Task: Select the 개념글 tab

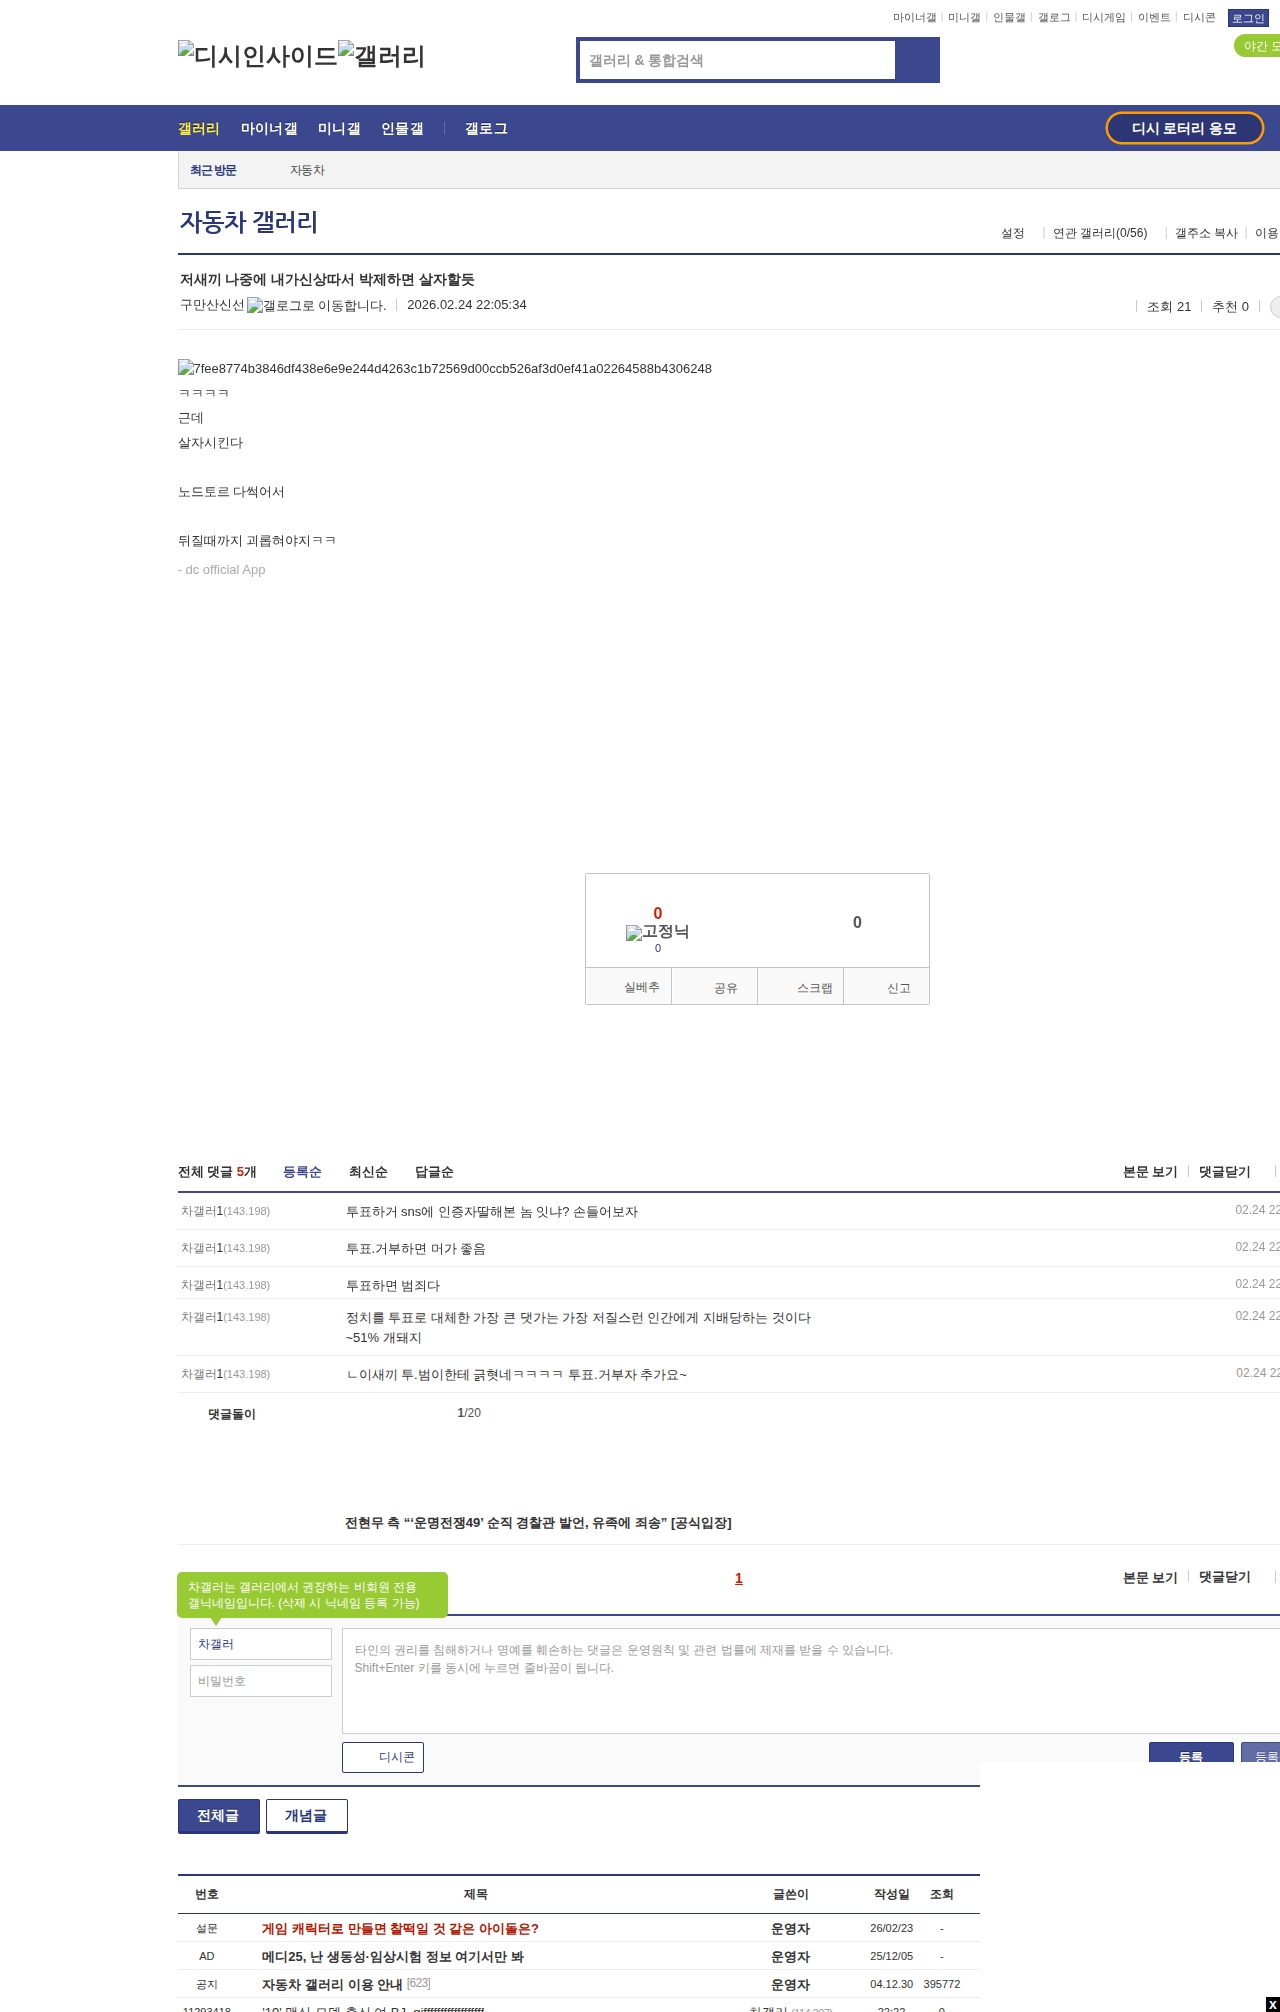Action: (307, 1816)
